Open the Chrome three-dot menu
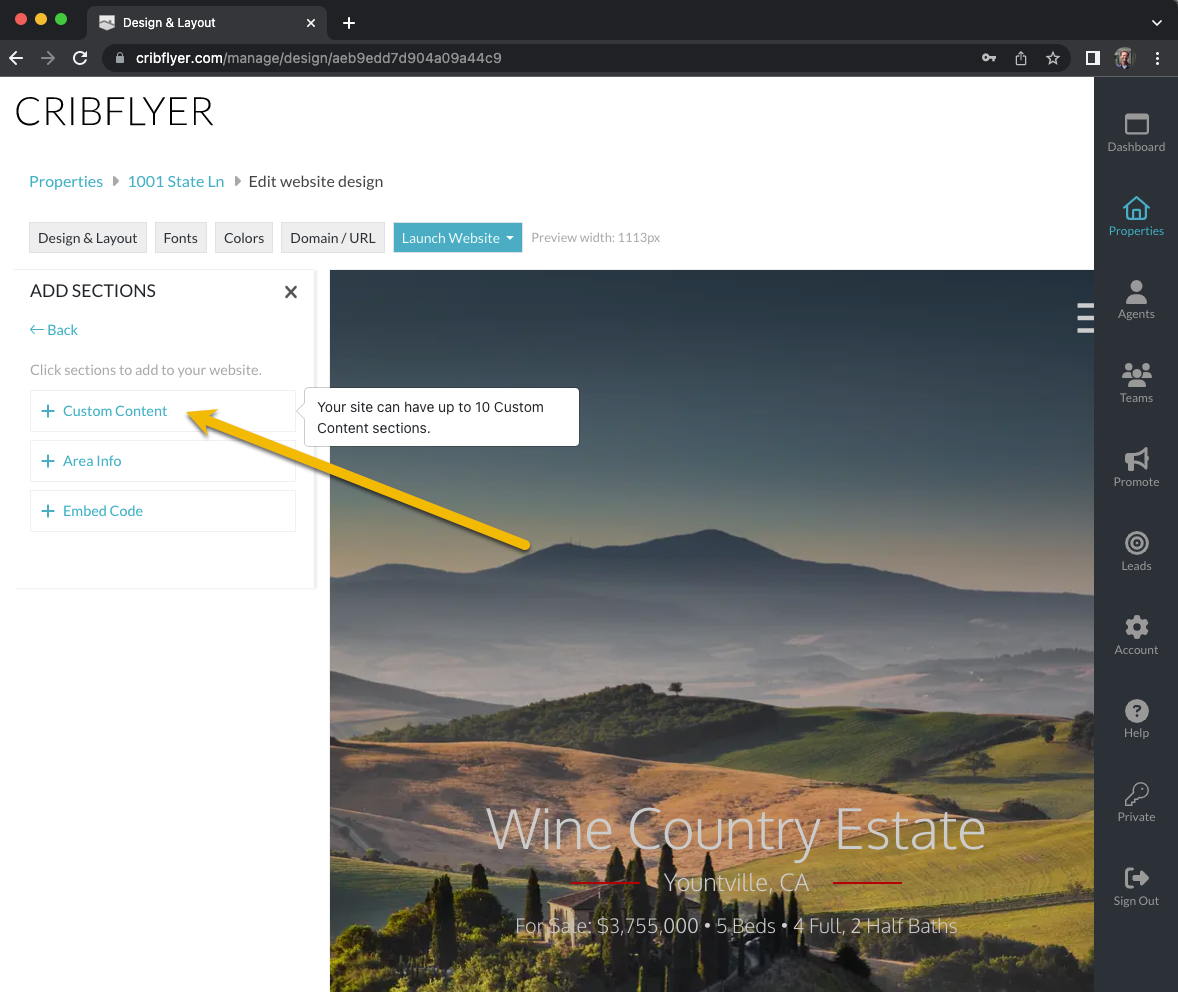This screenshot has height=992, width=1178. coord(1157,58)
